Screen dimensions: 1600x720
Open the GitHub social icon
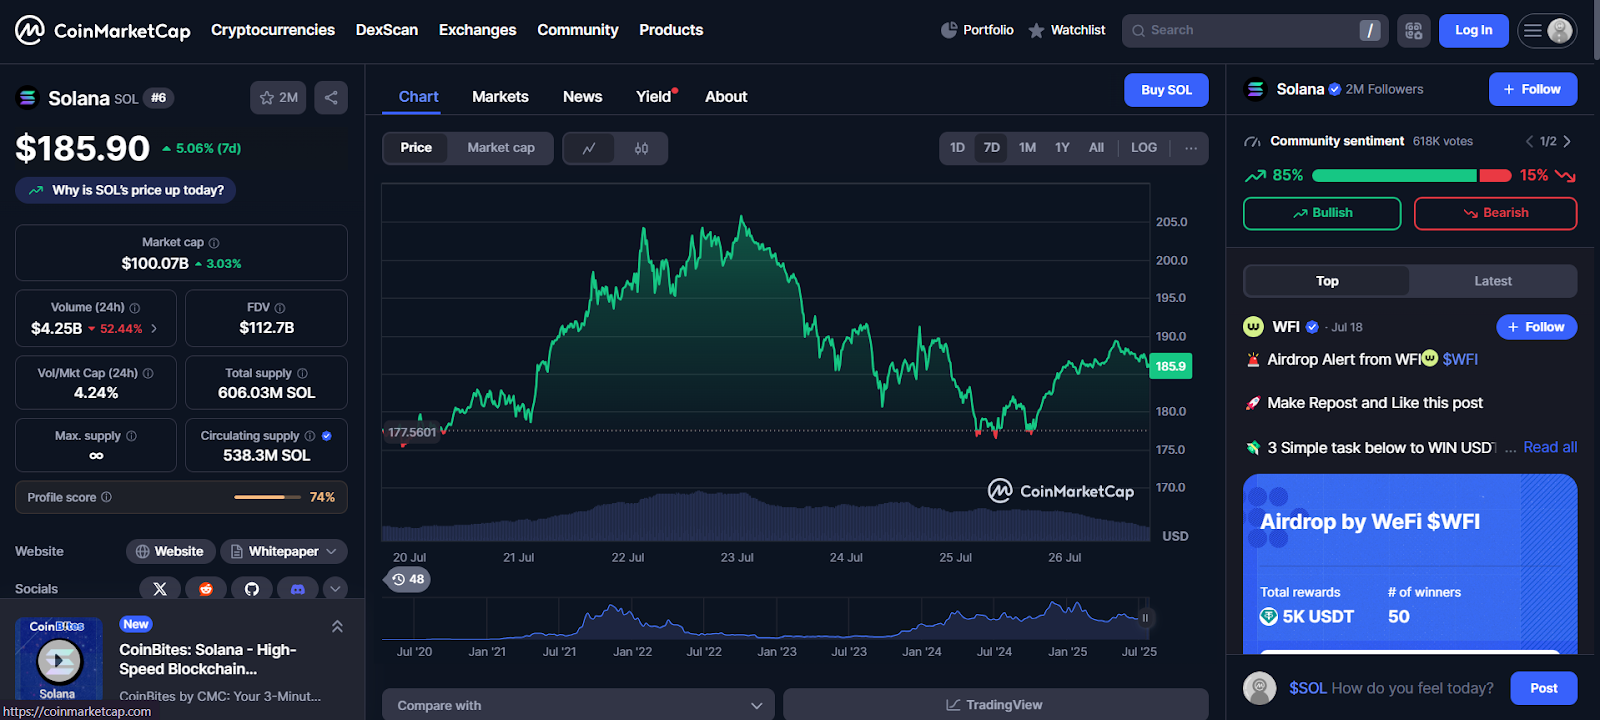click(252, 589)
